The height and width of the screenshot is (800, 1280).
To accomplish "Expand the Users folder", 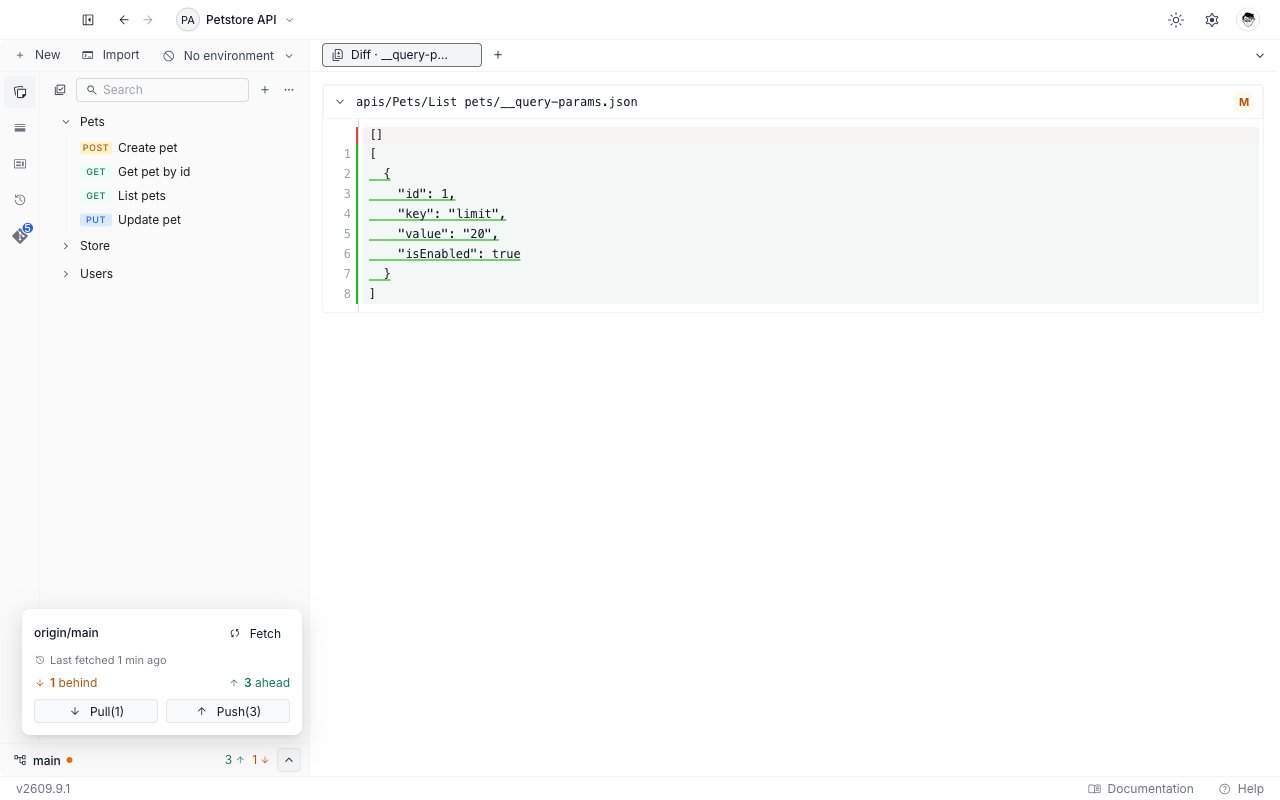I will coord(66,274).
